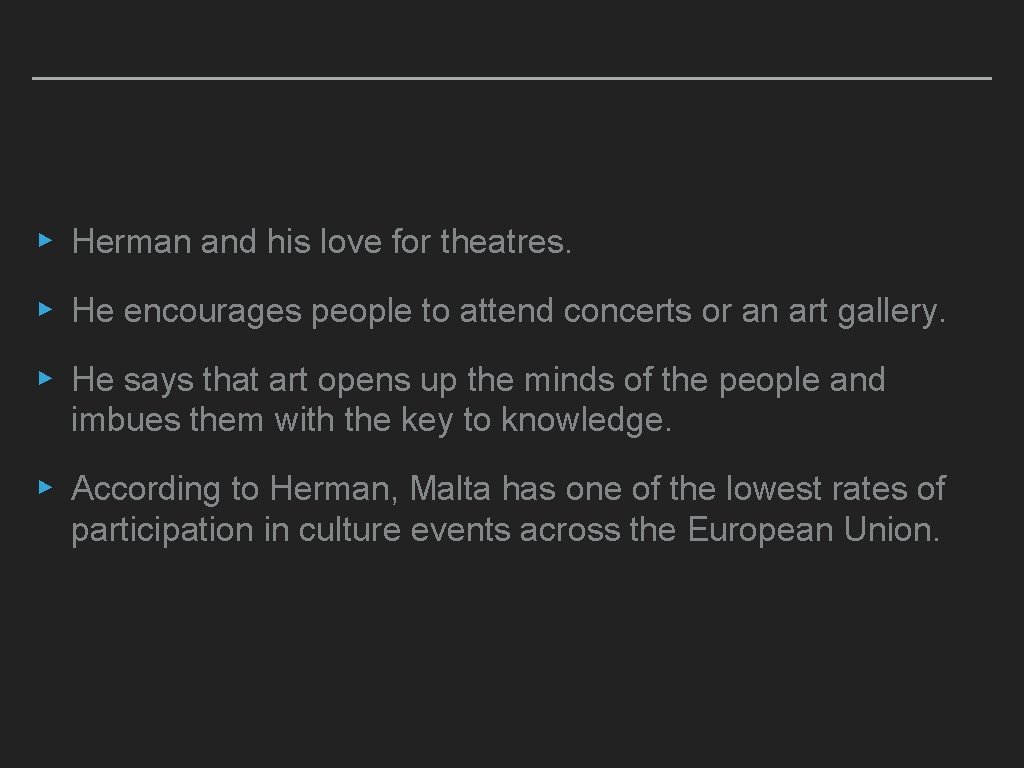The image size is (1024, 768).
Task: Click the word 'concerts' in second bullet
Action: (x=627, y=312)
